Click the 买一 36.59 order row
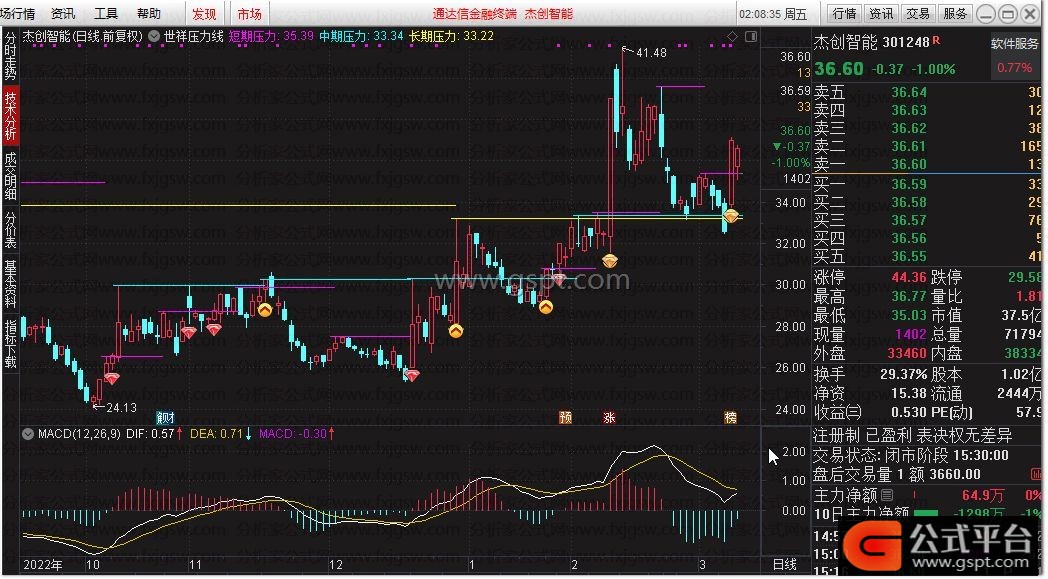 pos(927,184)
